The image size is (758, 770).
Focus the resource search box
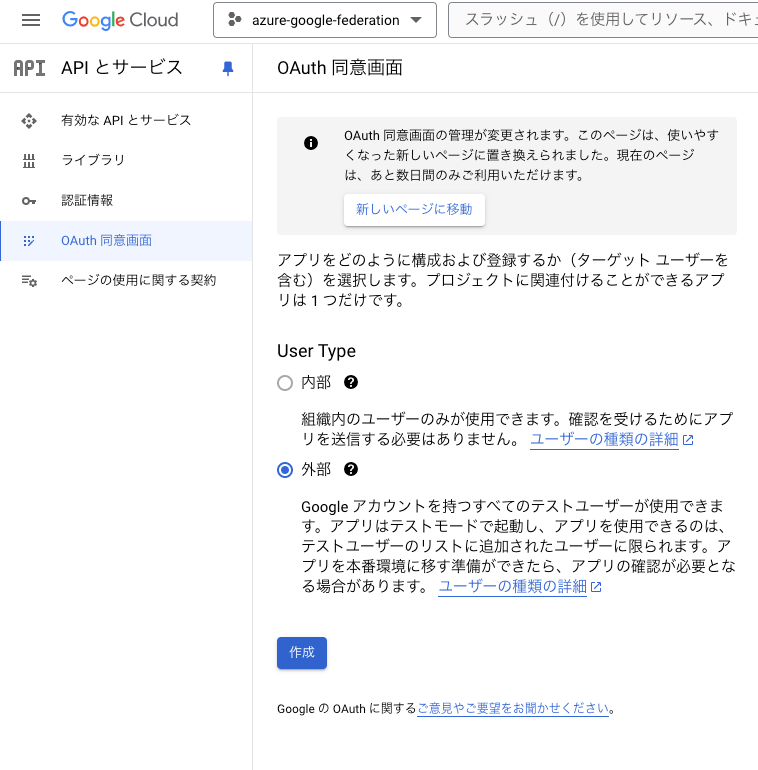point(603,20)
